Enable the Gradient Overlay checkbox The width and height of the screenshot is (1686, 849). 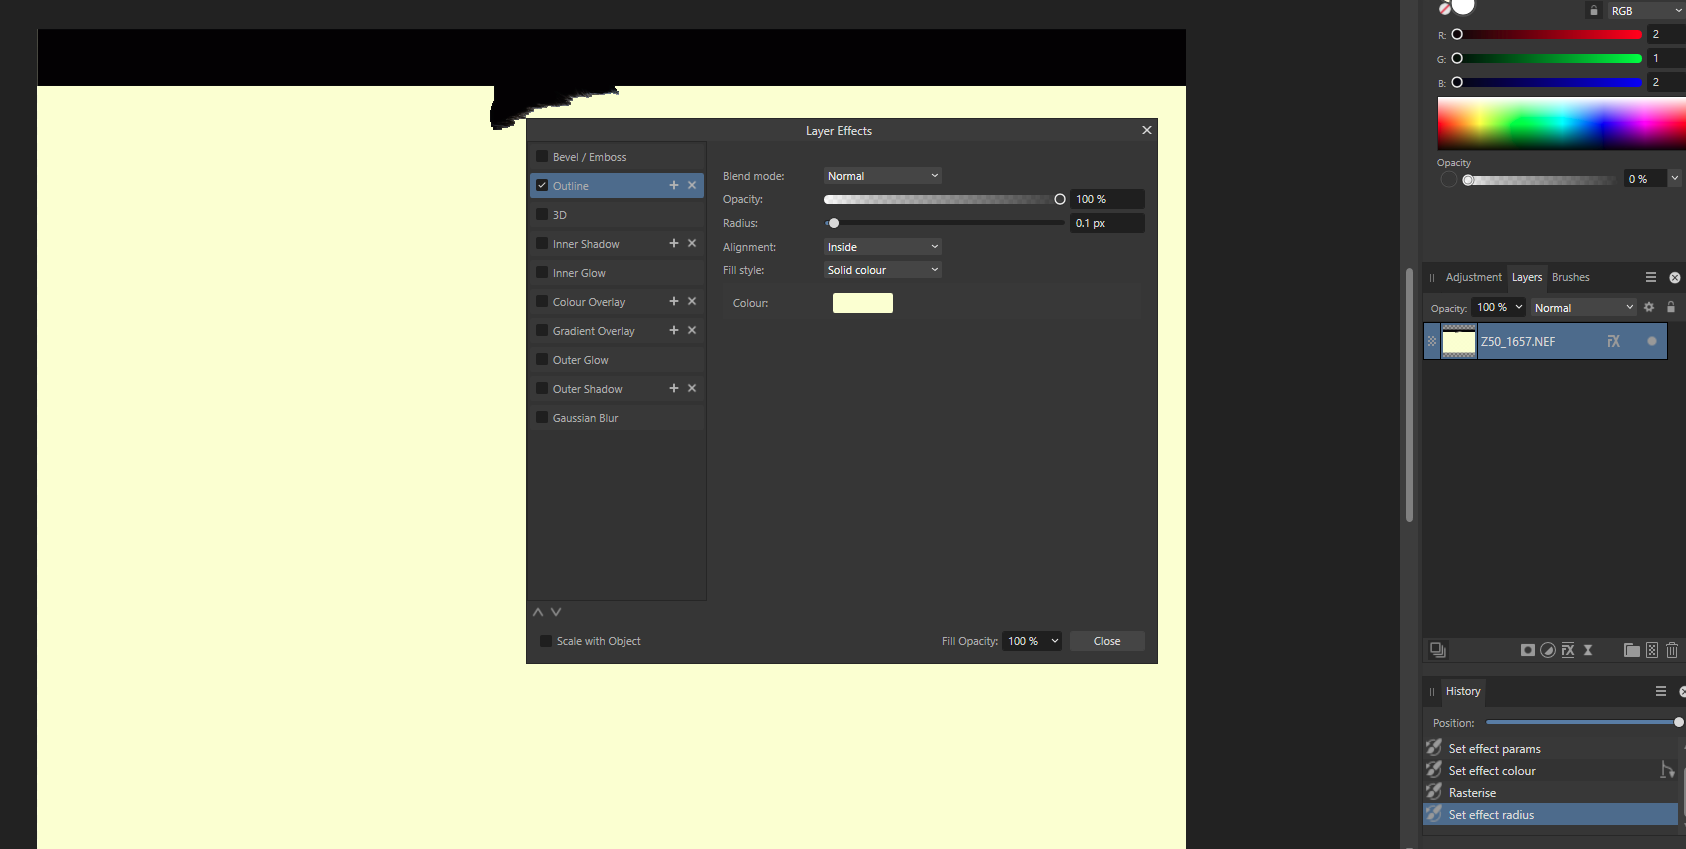coord(542,330)
